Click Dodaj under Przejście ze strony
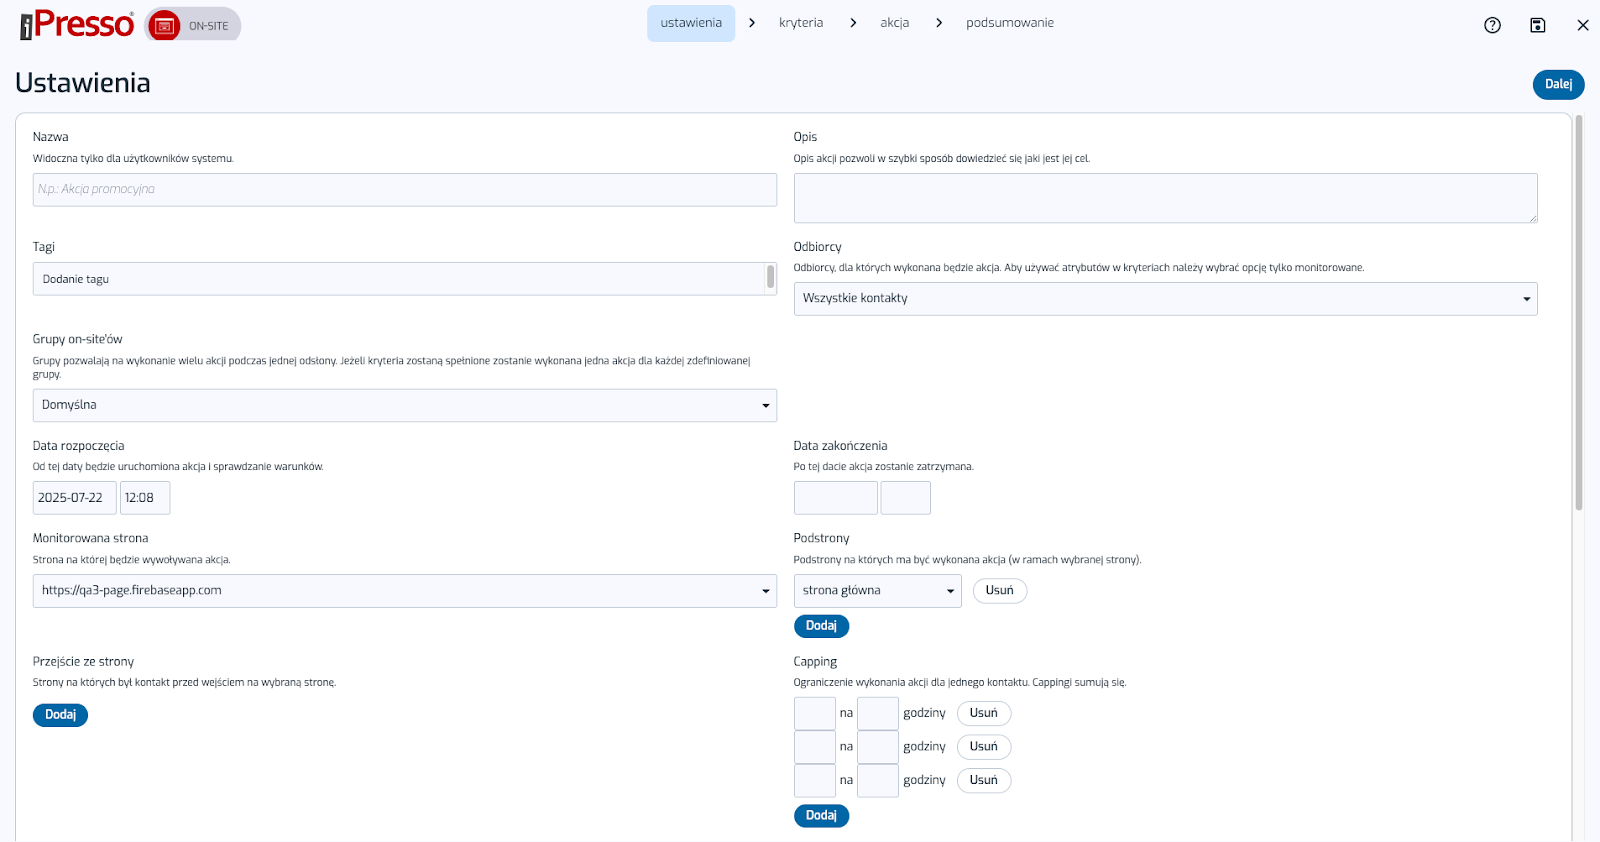Screen dimensions: 1600x842 pos(60,715)
